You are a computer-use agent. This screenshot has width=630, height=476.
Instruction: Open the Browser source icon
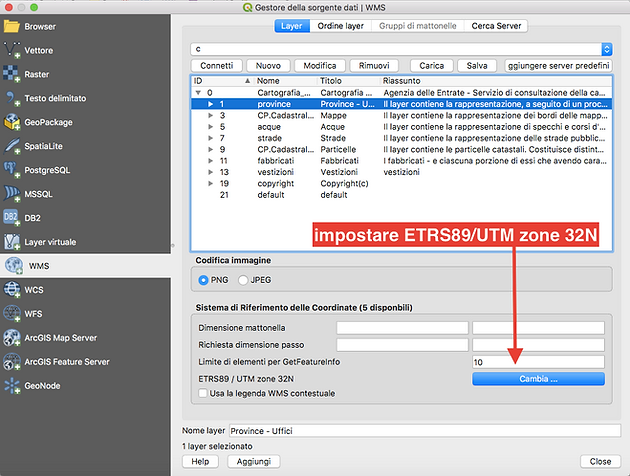tap(11, 27)
